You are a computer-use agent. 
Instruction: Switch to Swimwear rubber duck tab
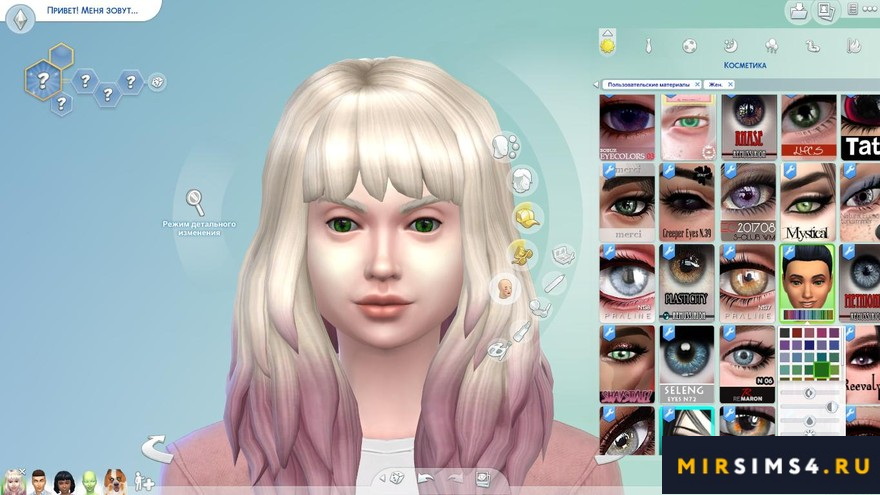pyautogui.click(x=813, y=47)
